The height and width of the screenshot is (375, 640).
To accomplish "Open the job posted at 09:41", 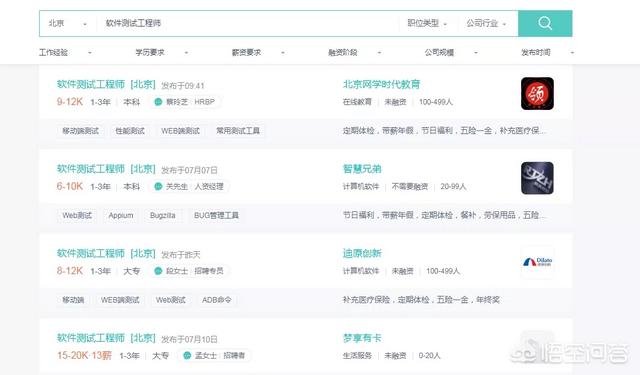I will click(106, 84).
